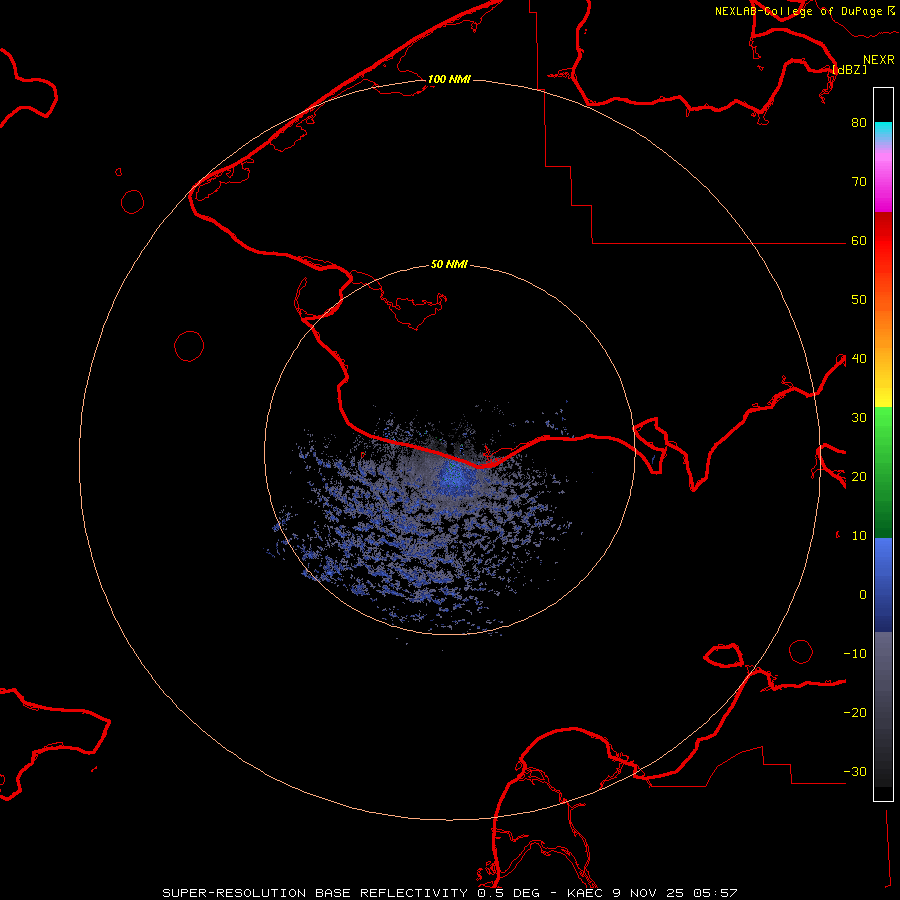Viewport: 900px width, 900px height.
Task: Click the green segment of the dBZ color bar
Action: [883, 472]
